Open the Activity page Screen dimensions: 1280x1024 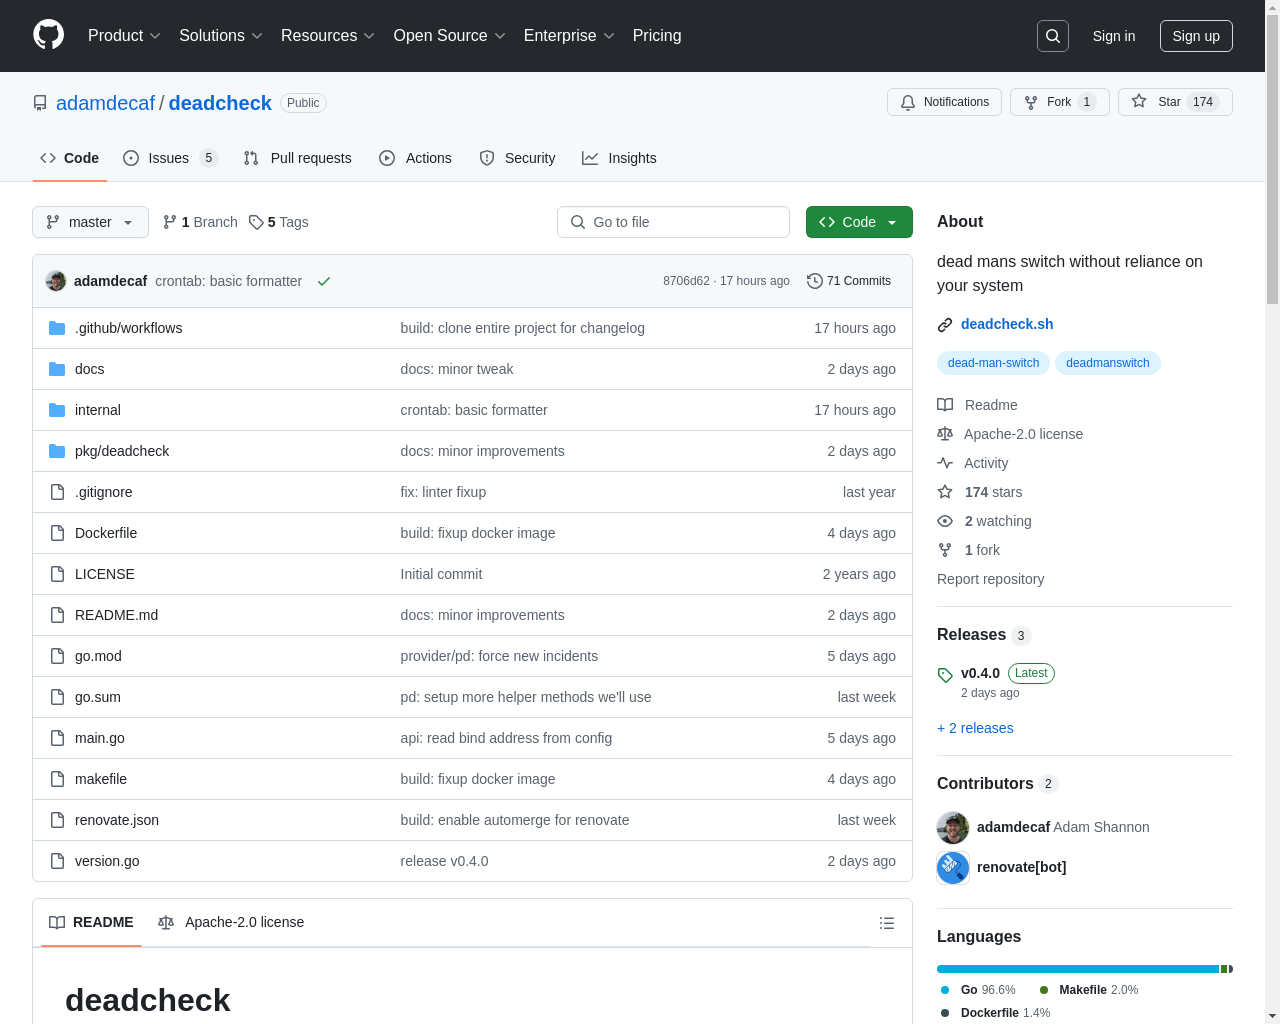coord(973,463)
